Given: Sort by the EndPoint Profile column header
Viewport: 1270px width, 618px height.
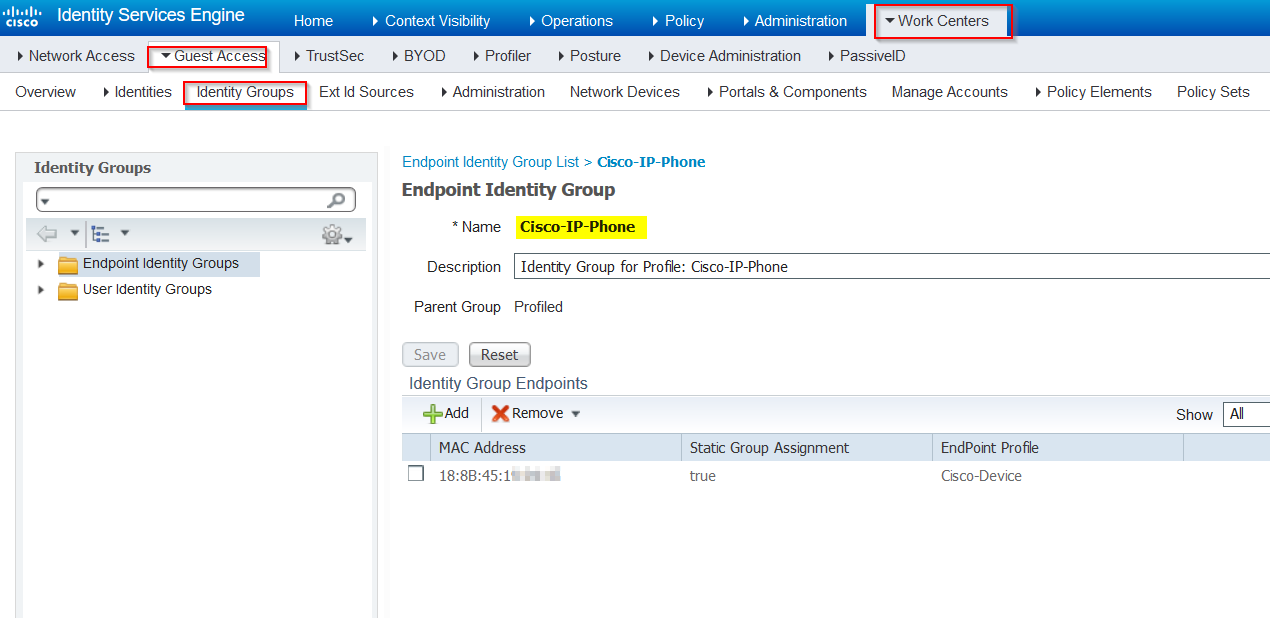Looking at the screenshot, I should pos(990,448).
